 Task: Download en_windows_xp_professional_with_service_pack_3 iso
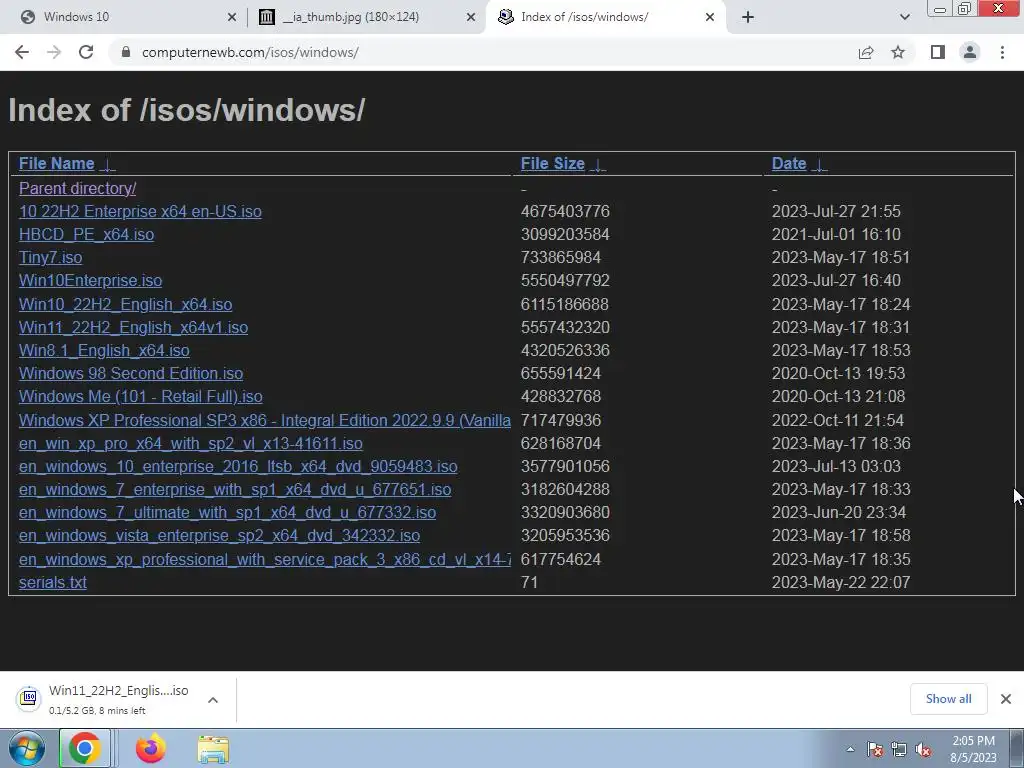tap(264, 559)
